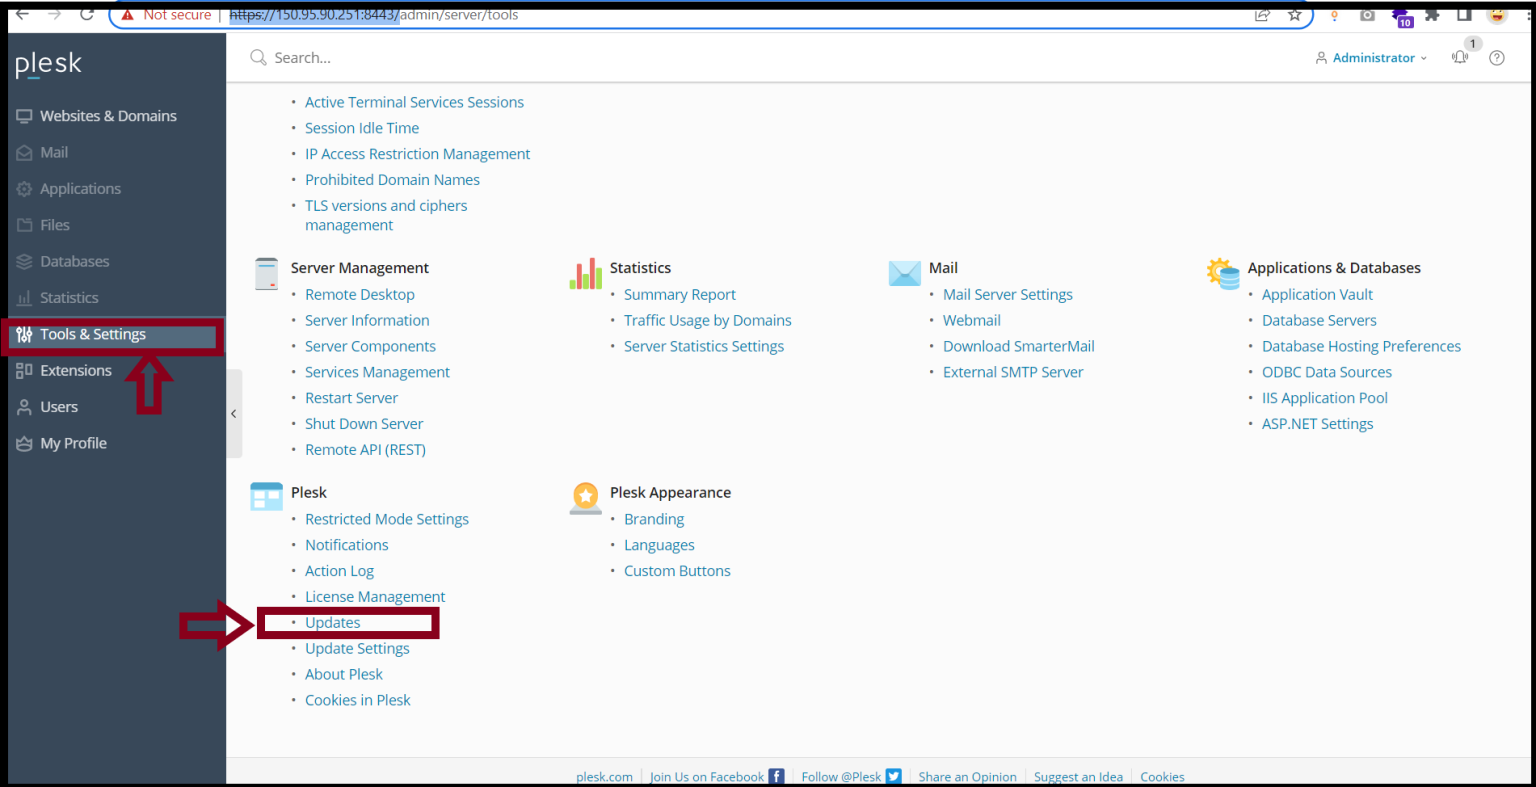Image resolution: width=1536 pixels, height=787 pixels.
Task: Click the Files folder sidebar icon
Action: coord(24,225)
